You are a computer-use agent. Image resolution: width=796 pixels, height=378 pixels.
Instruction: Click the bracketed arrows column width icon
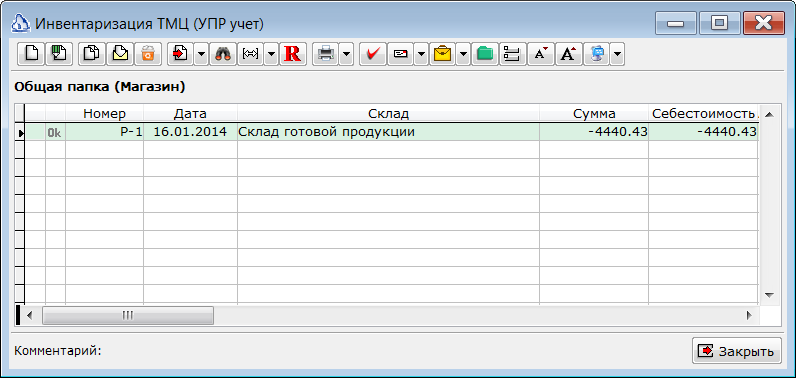[x=251, y=53]
